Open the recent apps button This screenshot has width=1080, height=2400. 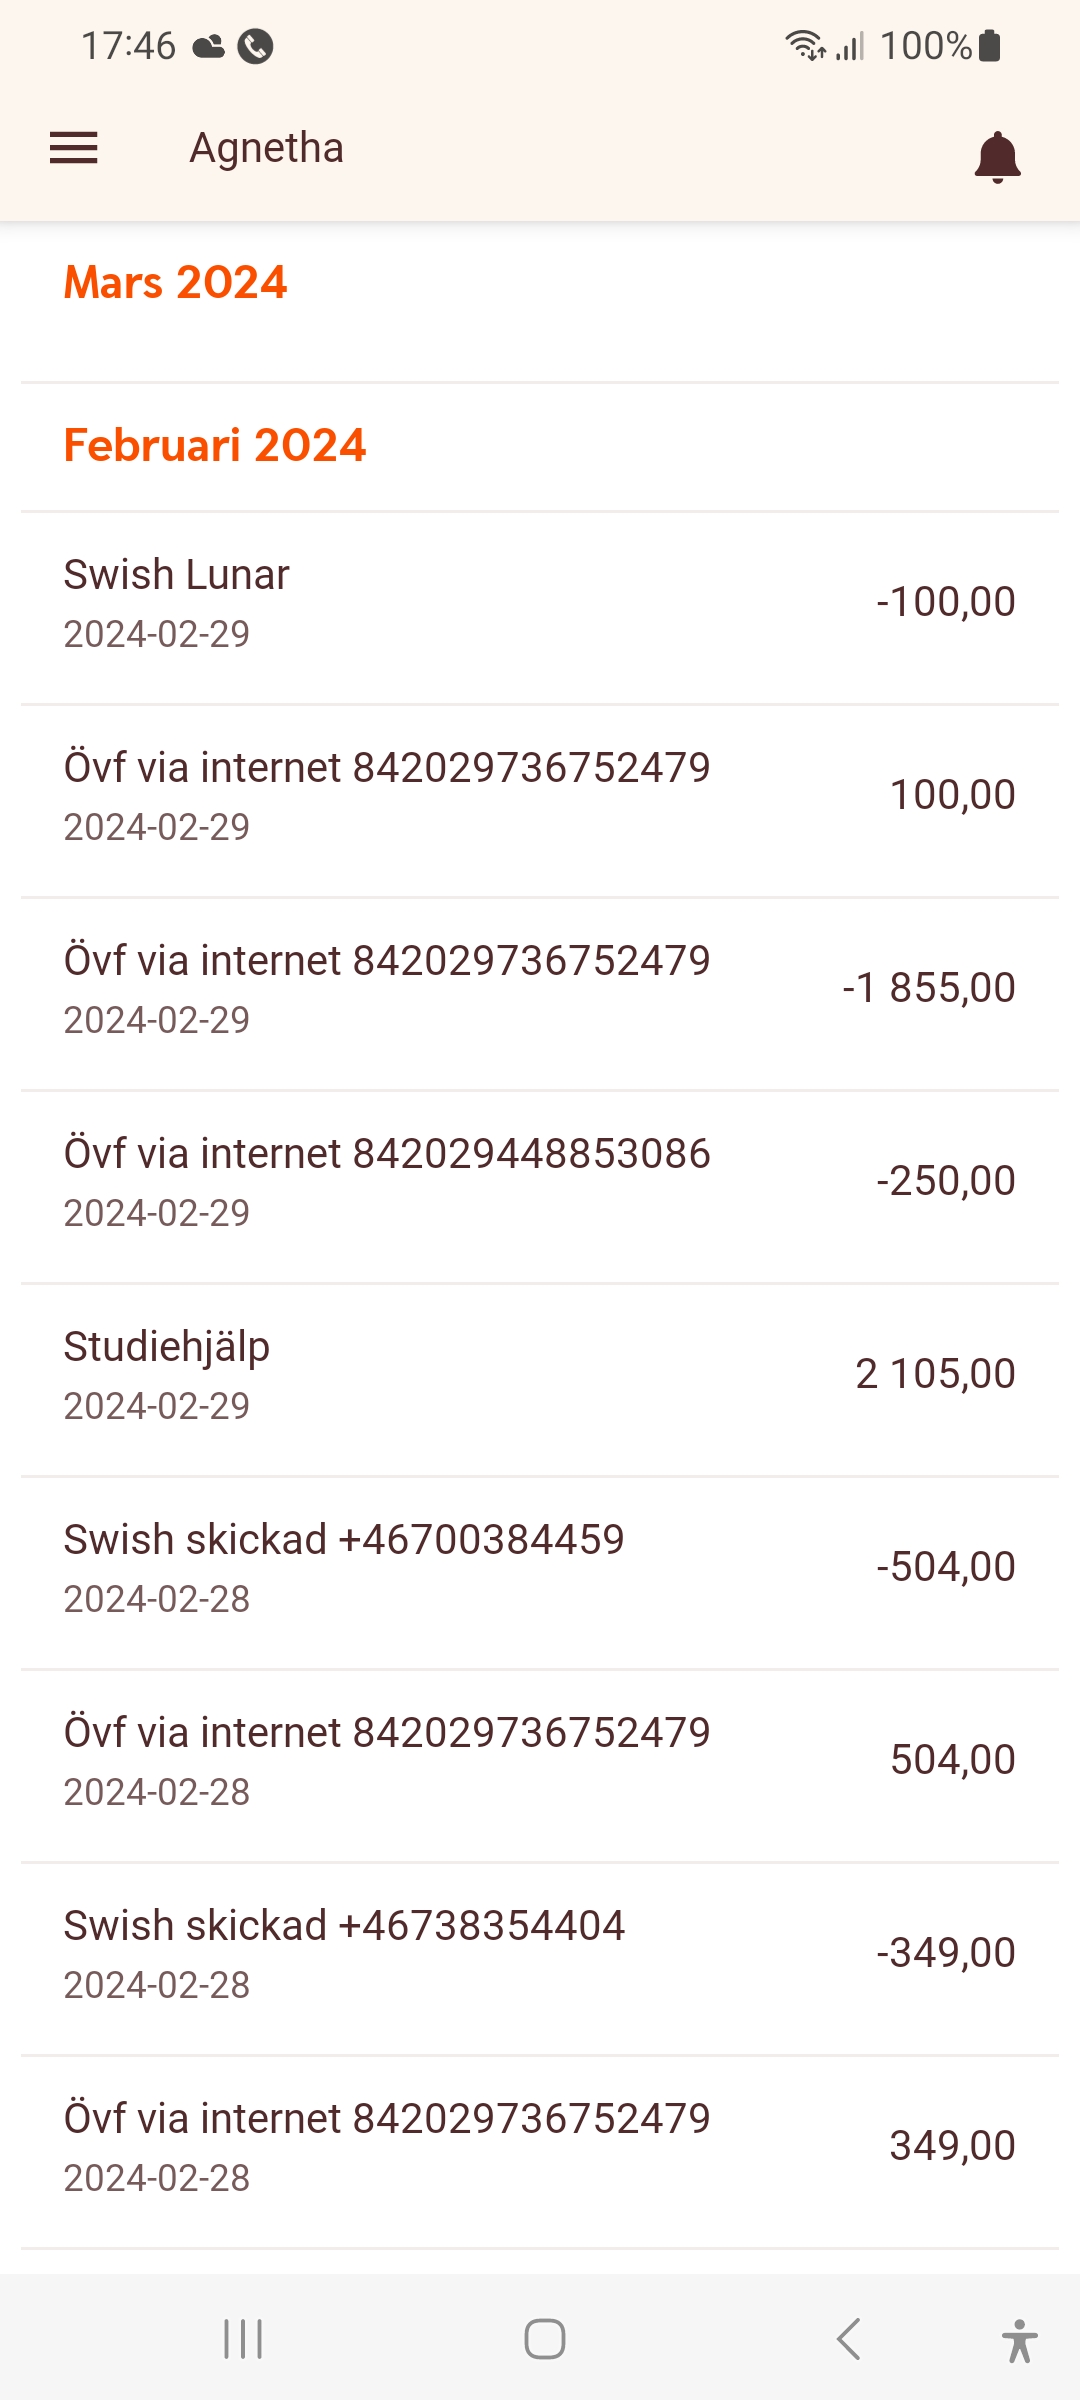click(243, 2339)
